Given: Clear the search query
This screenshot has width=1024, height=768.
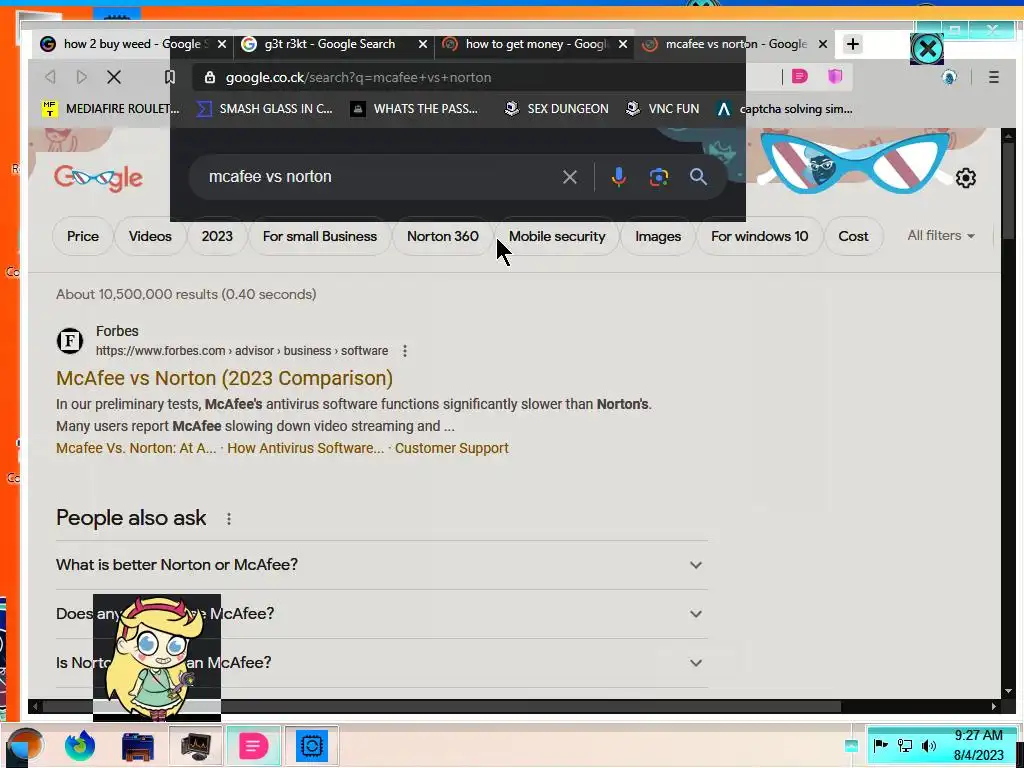Looking at the screenshot, I should pyautogui.click(x=569, y=177).
